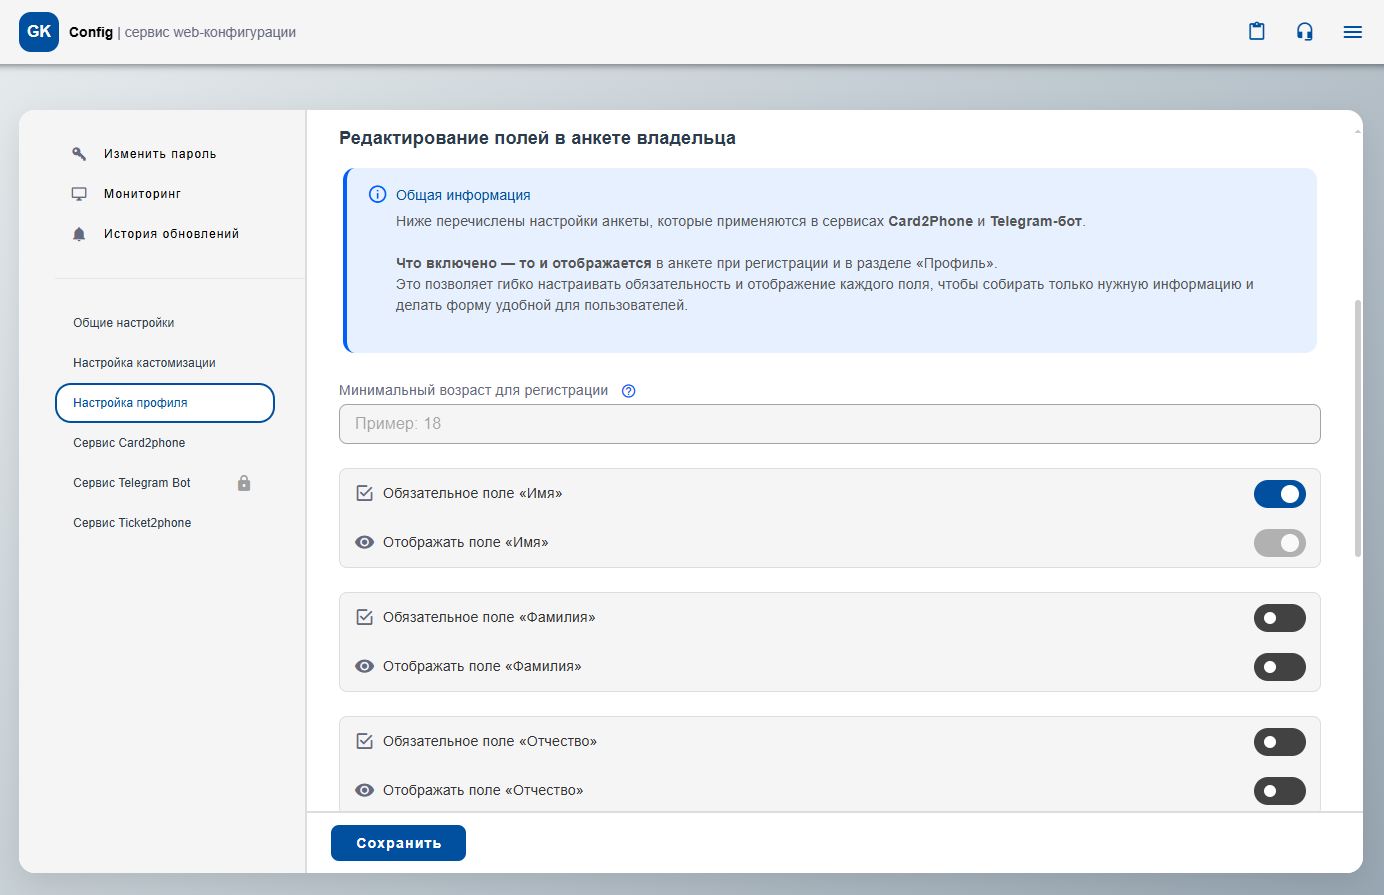
Task: Enable Отображать поле «Отчество» toggle
Action: pos(1279,791)
